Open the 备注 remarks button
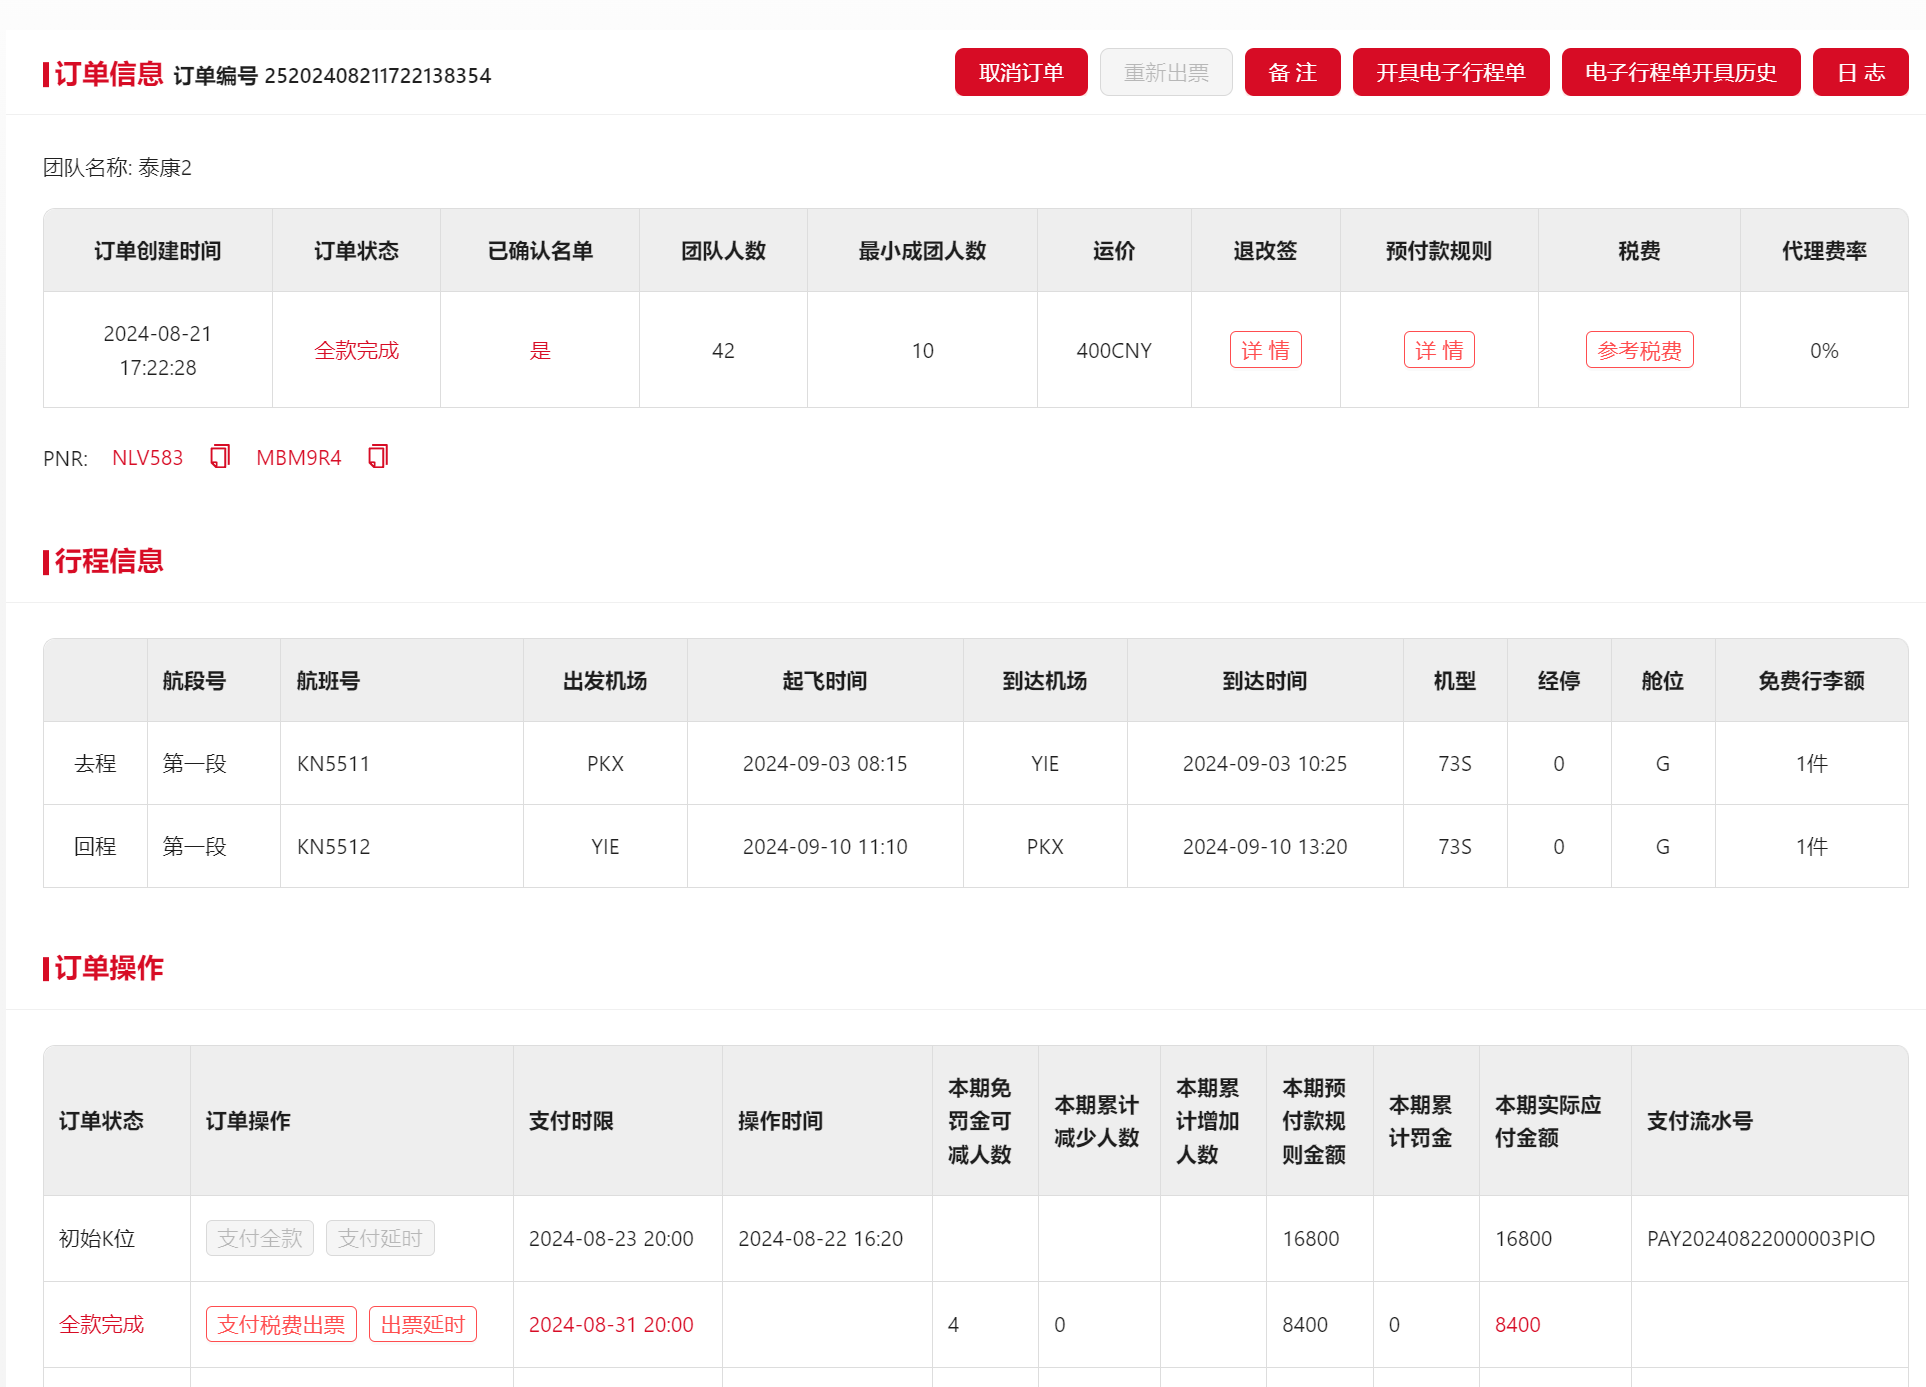1926x1387 pixels. [x=1291, y=73]
